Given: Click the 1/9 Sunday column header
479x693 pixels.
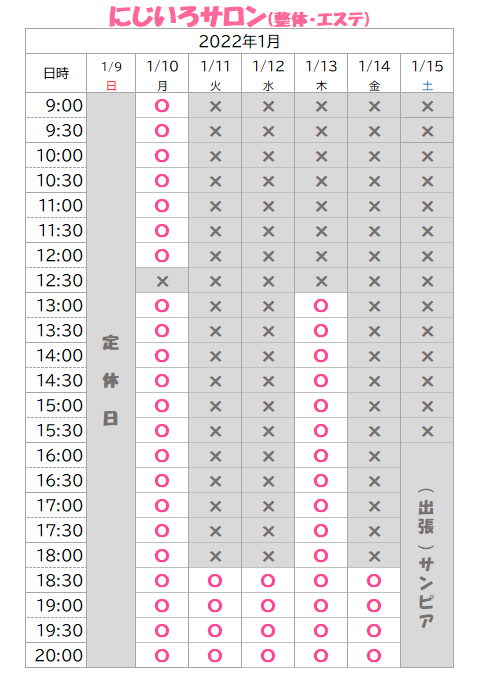Looking at the screenshot, I should [111, 73].
